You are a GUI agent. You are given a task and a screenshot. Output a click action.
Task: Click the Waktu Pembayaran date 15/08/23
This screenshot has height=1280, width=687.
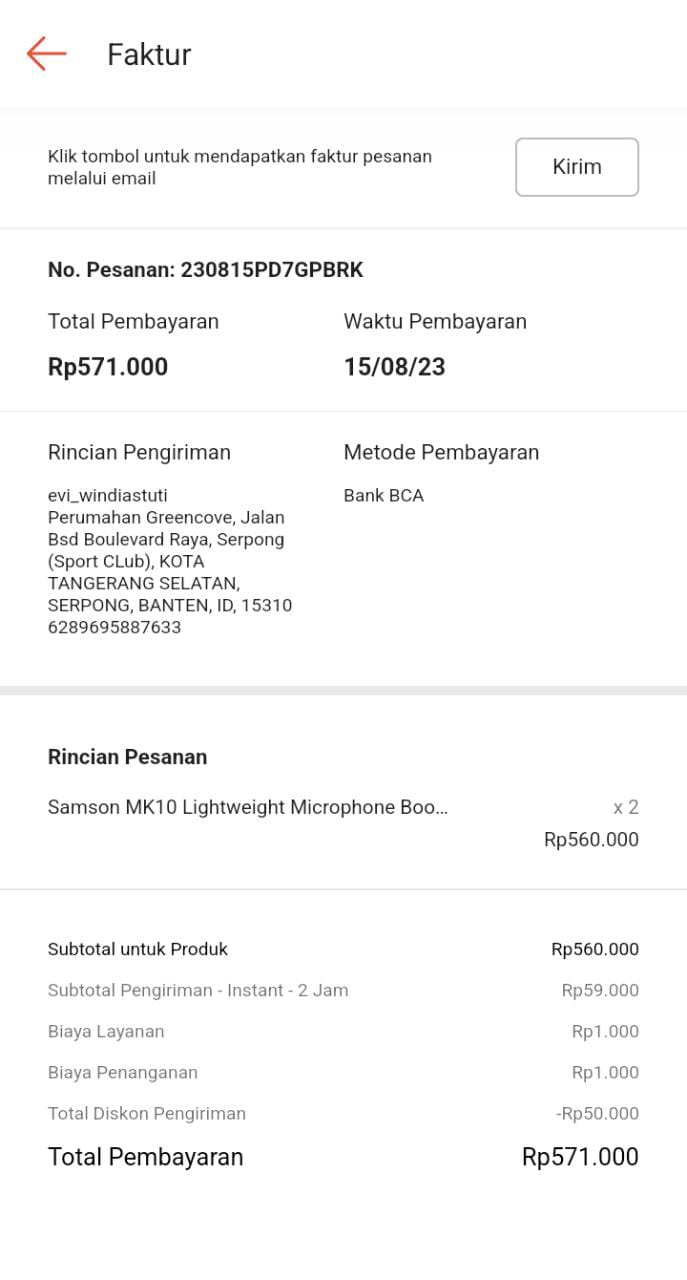point(394,367)
